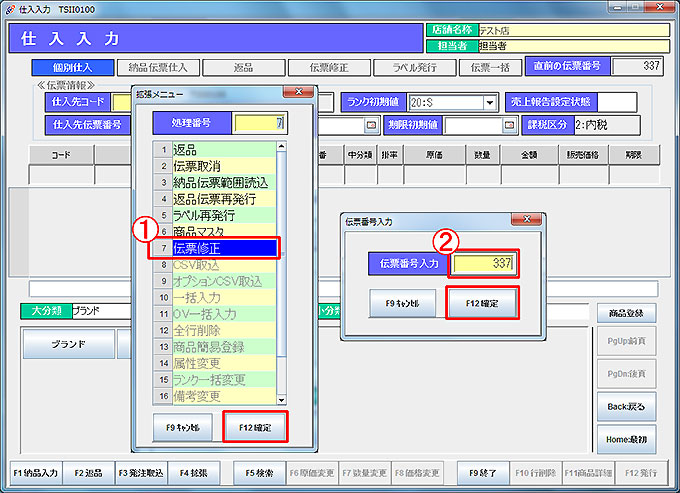This screenshot has width=680, height=493.
Task: Click the 直前の伝票番号 value 337
Action: tap(637, 66)
